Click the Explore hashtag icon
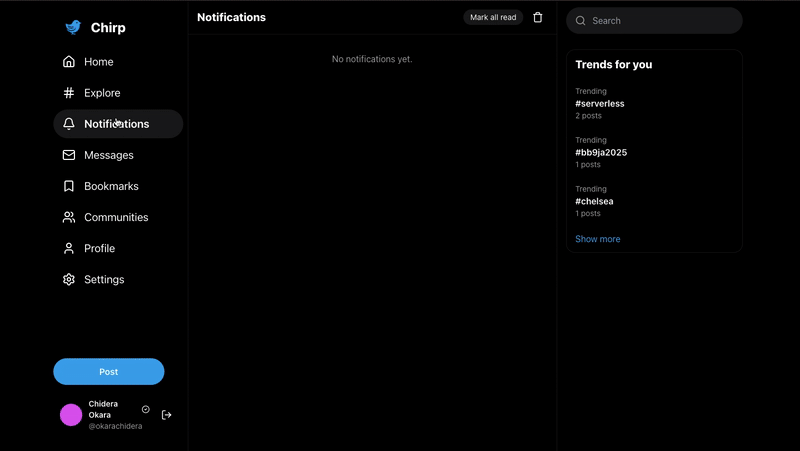This screenshot has width=800, height=451. (x=69, y=93)
